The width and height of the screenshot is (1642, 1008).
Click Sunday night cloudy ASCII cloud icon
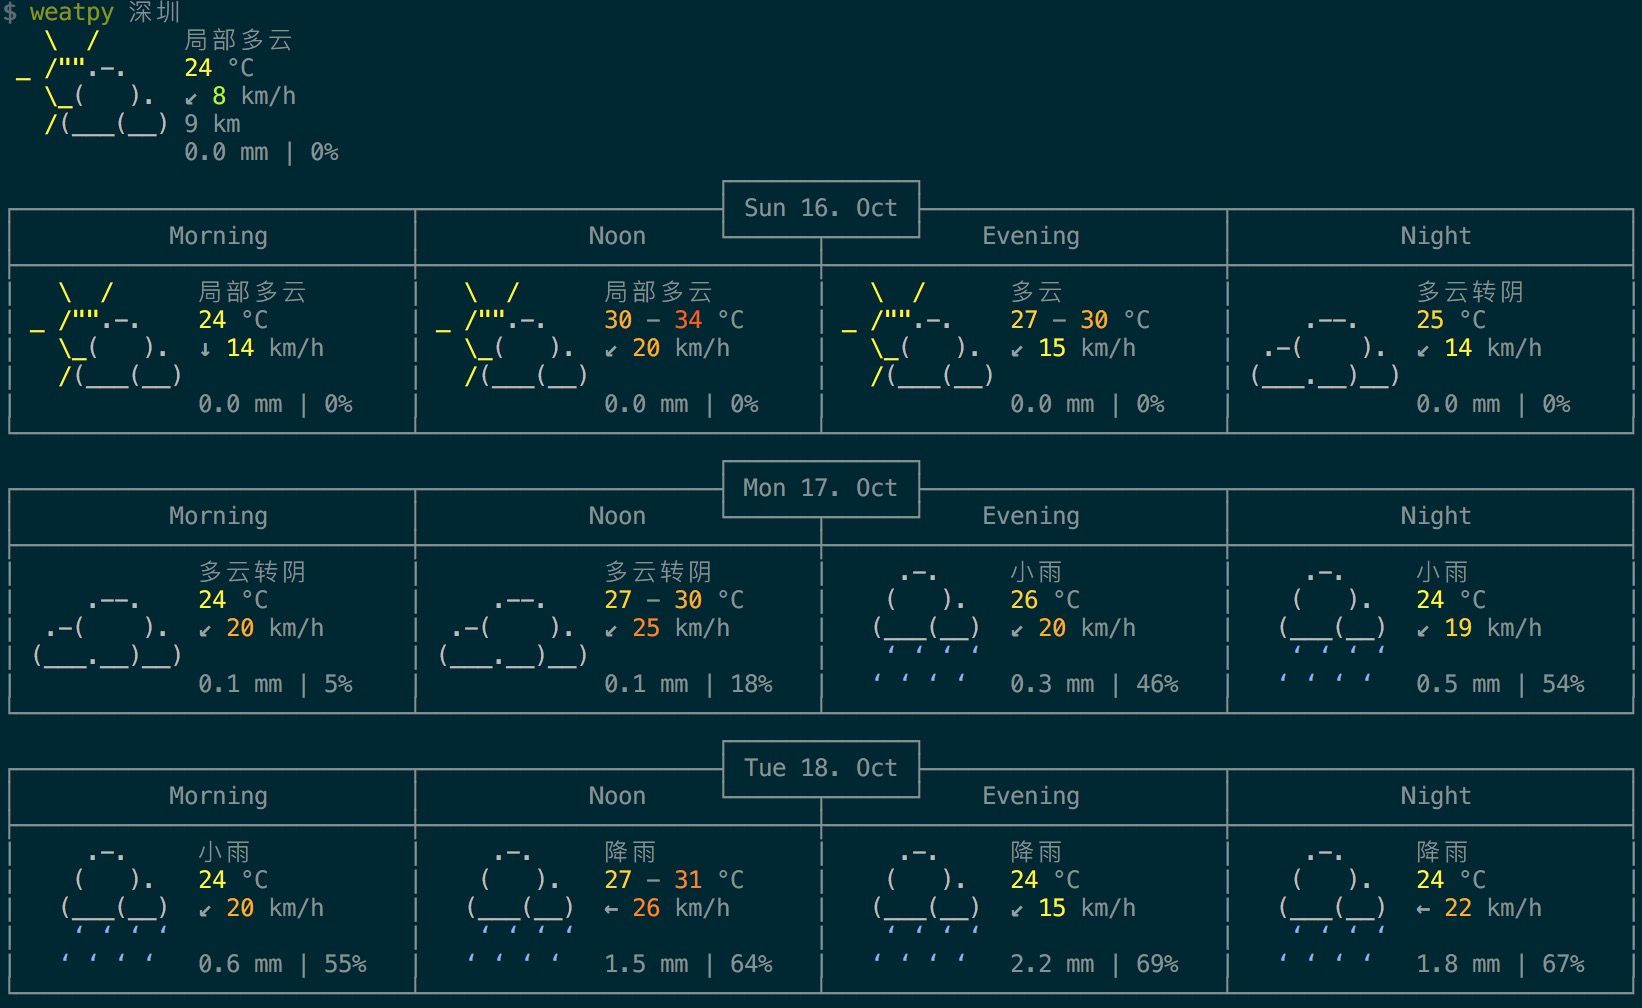1324,348
